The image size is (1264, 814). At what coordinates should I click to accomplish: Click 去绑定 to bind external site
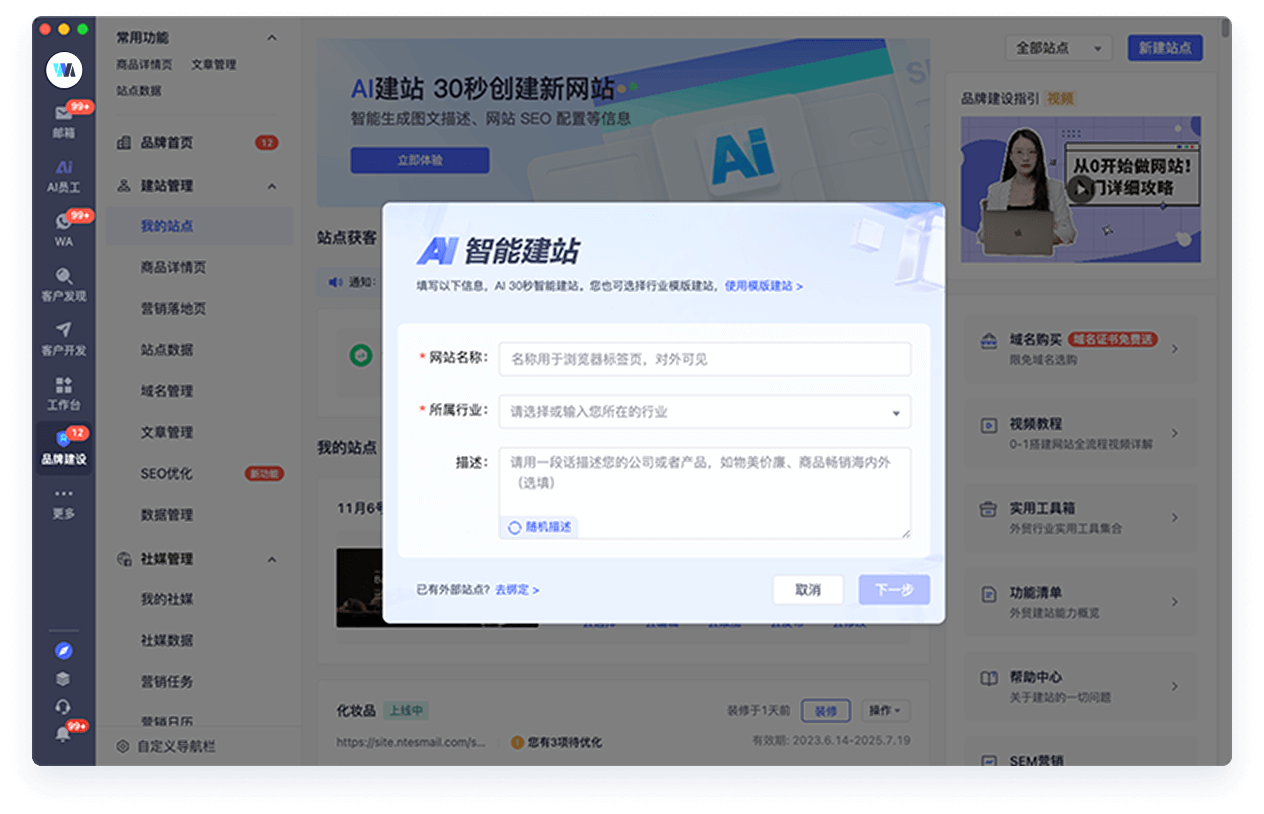514,590
